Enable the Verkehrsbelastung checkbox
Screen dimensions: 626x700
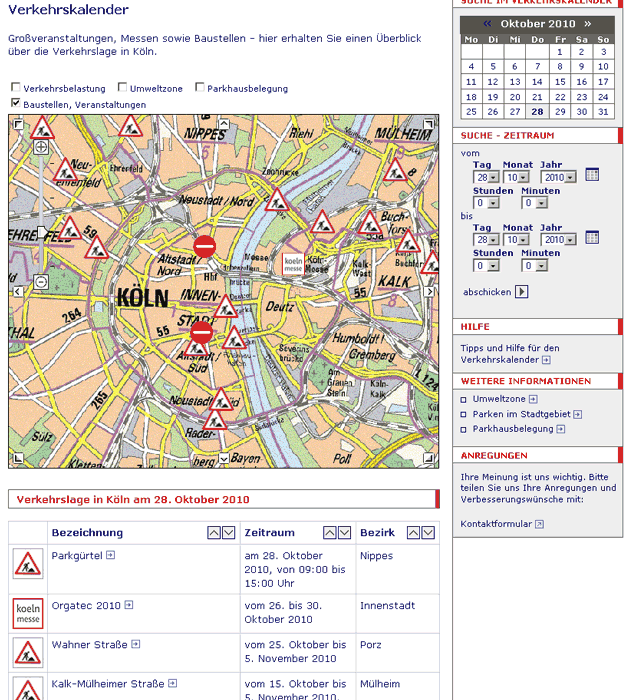[16, 87]
